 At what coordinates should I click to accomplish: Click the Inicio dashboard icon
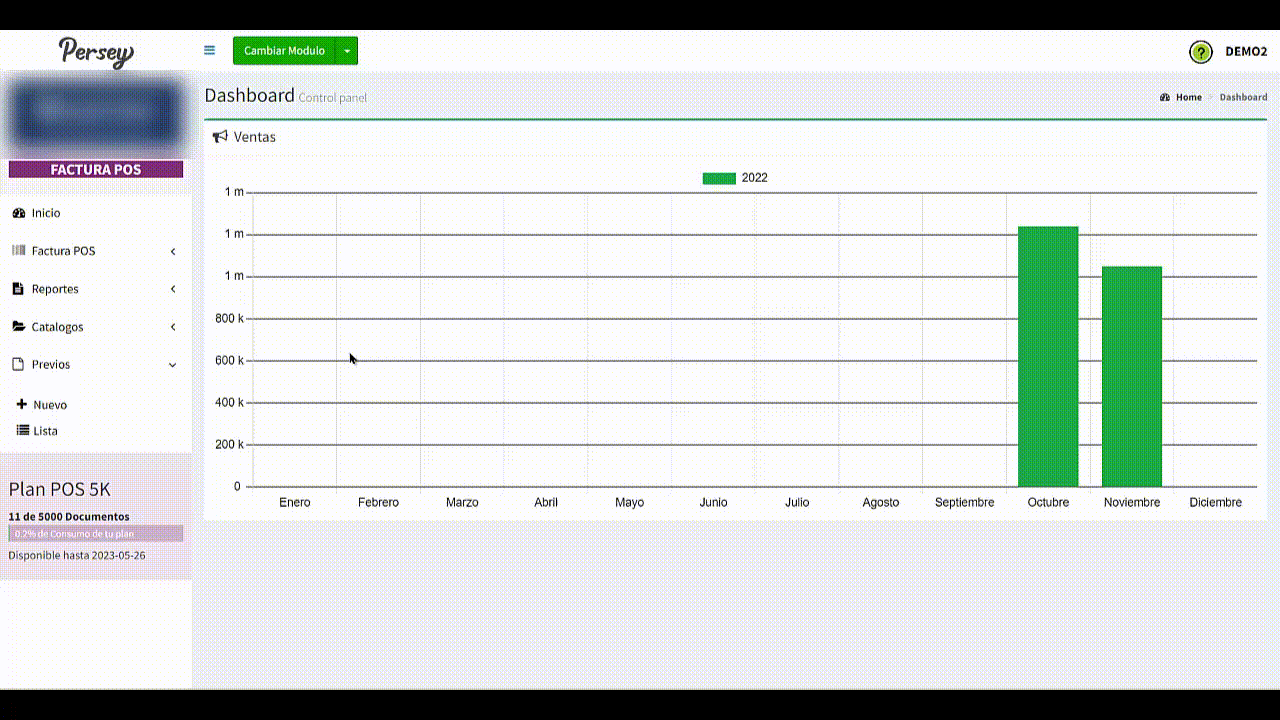click(18, 213)
